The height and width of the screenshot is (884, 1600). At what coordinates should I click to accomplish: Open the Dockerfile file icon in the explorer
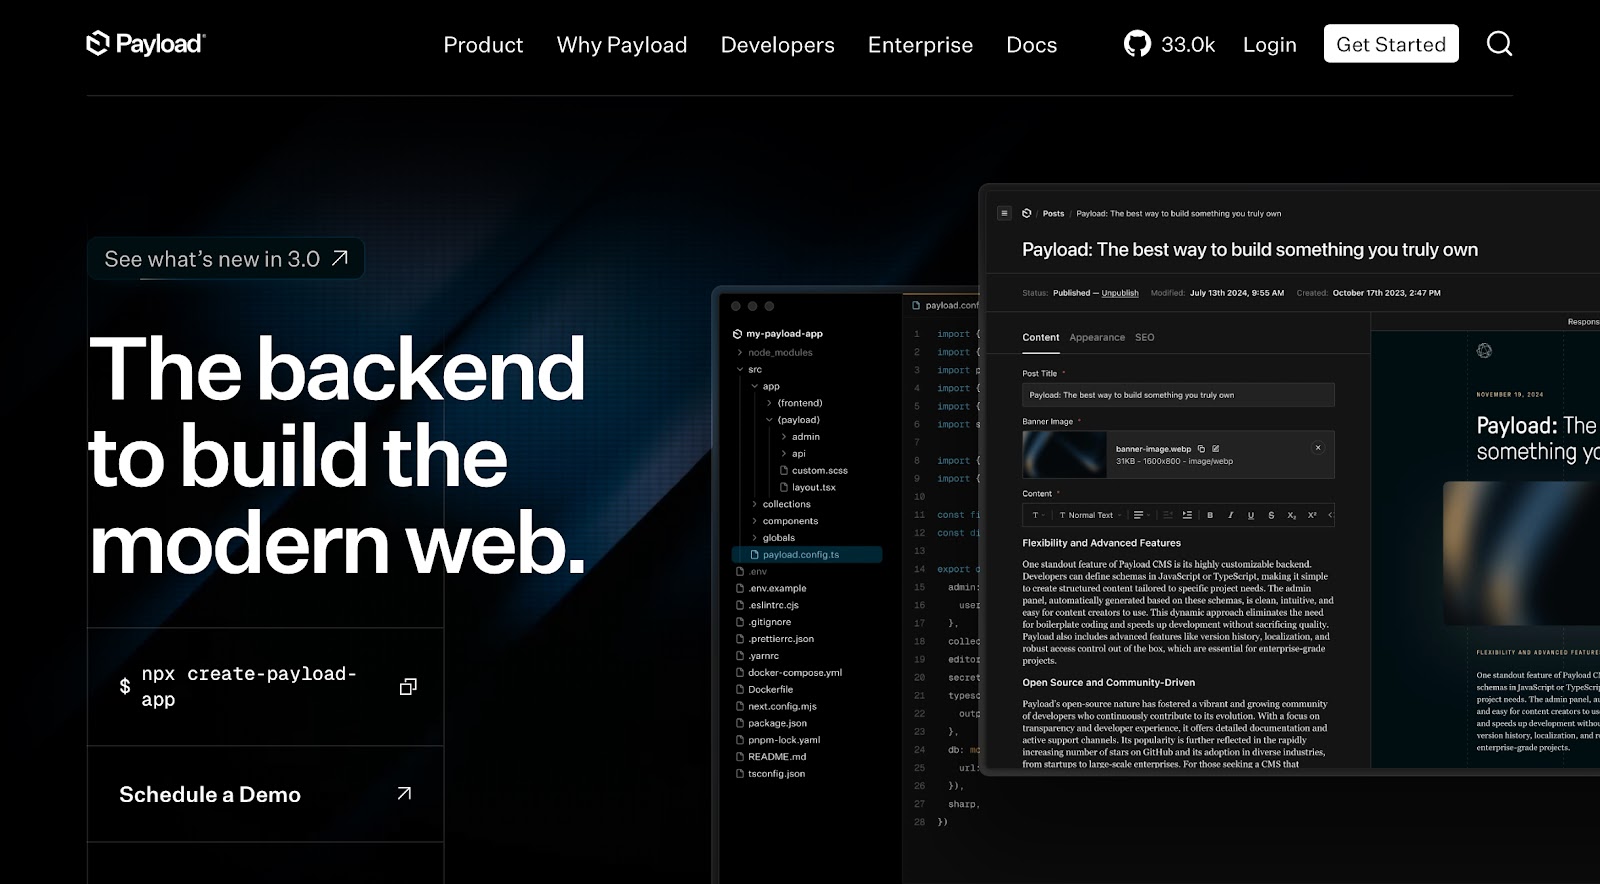pos(740,689)
